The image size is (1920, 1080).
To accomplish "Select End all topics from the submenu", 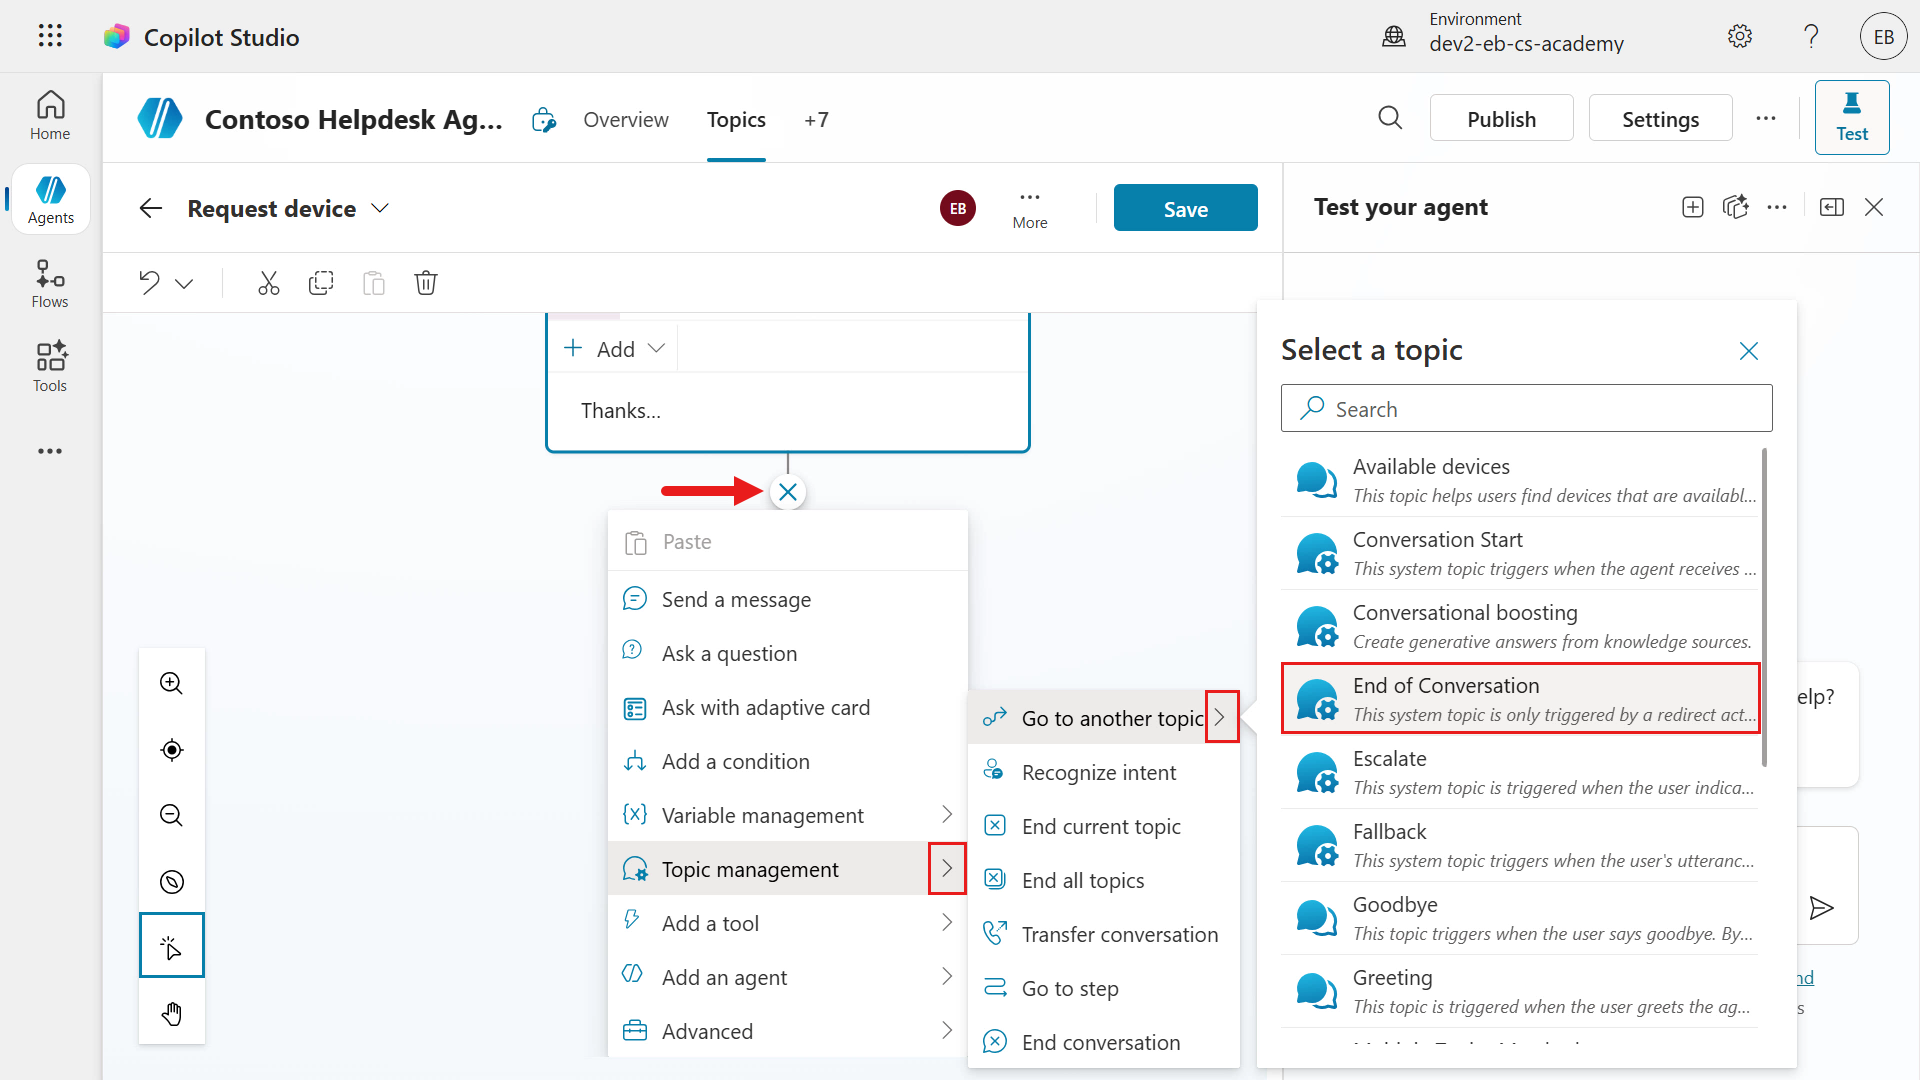I will coord(1083,880).
